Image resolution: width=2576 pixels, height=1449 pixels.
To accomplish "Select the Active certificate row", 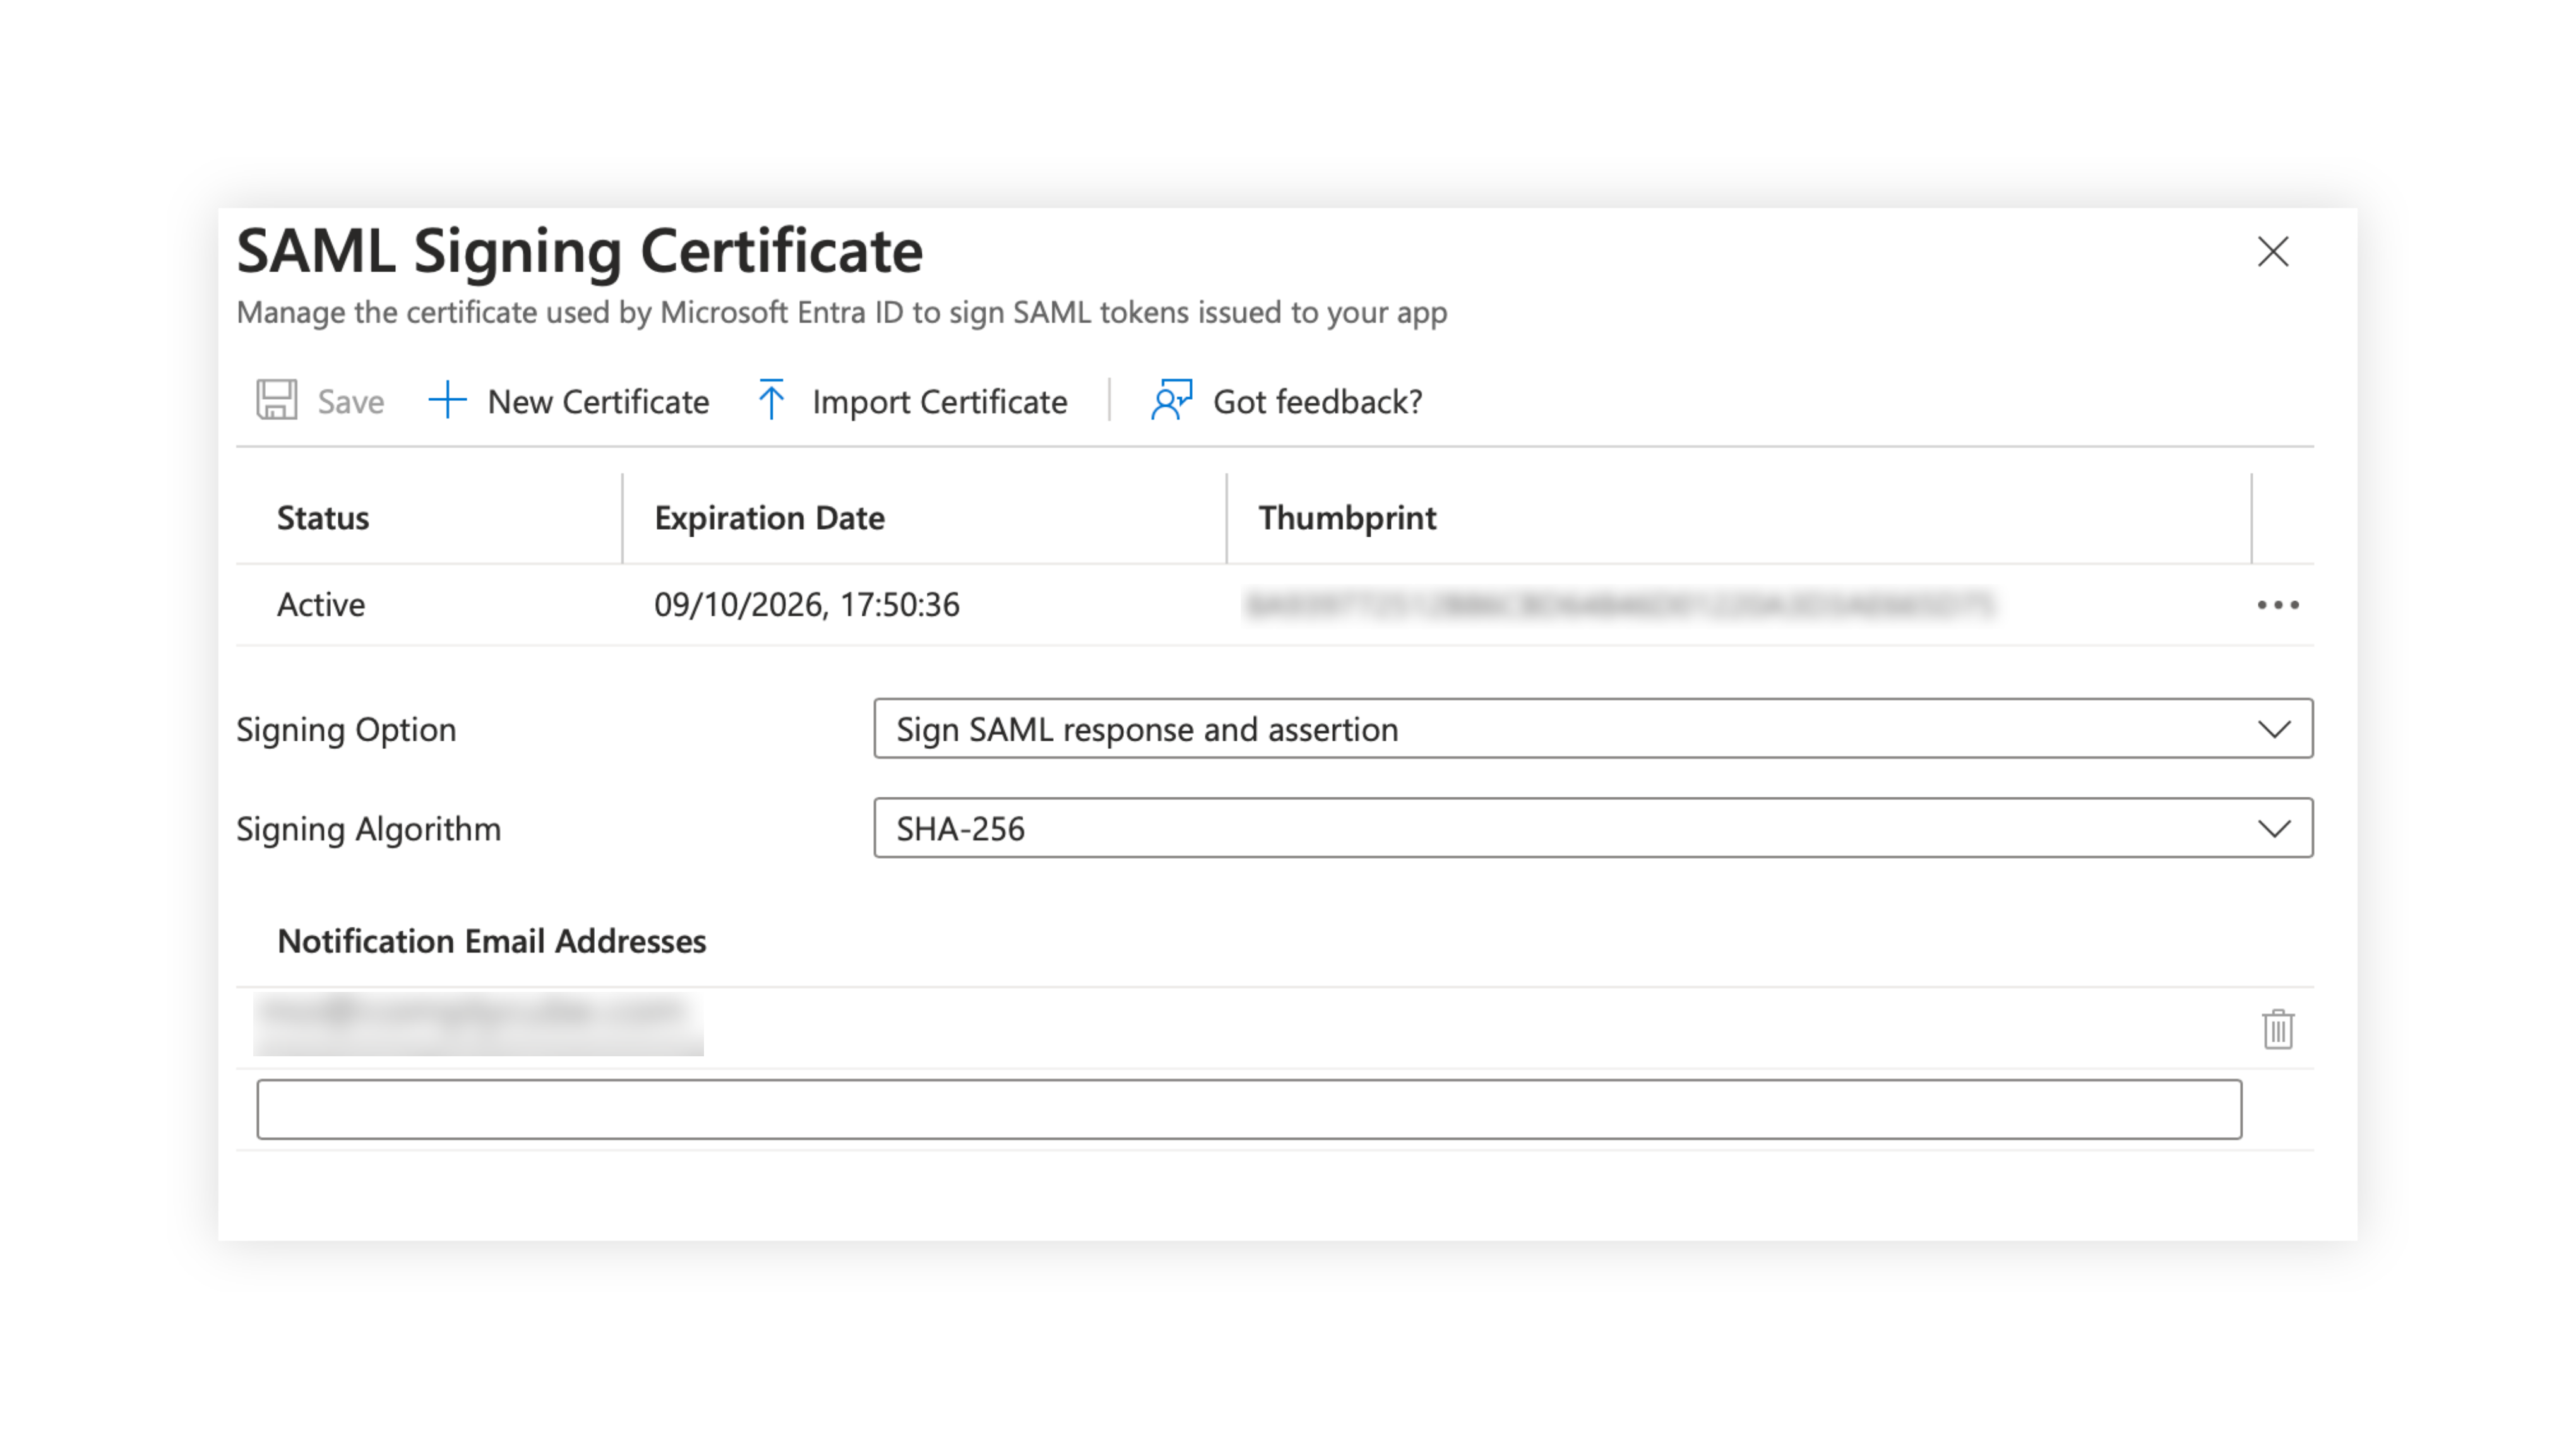I will (x=321, y=605).
